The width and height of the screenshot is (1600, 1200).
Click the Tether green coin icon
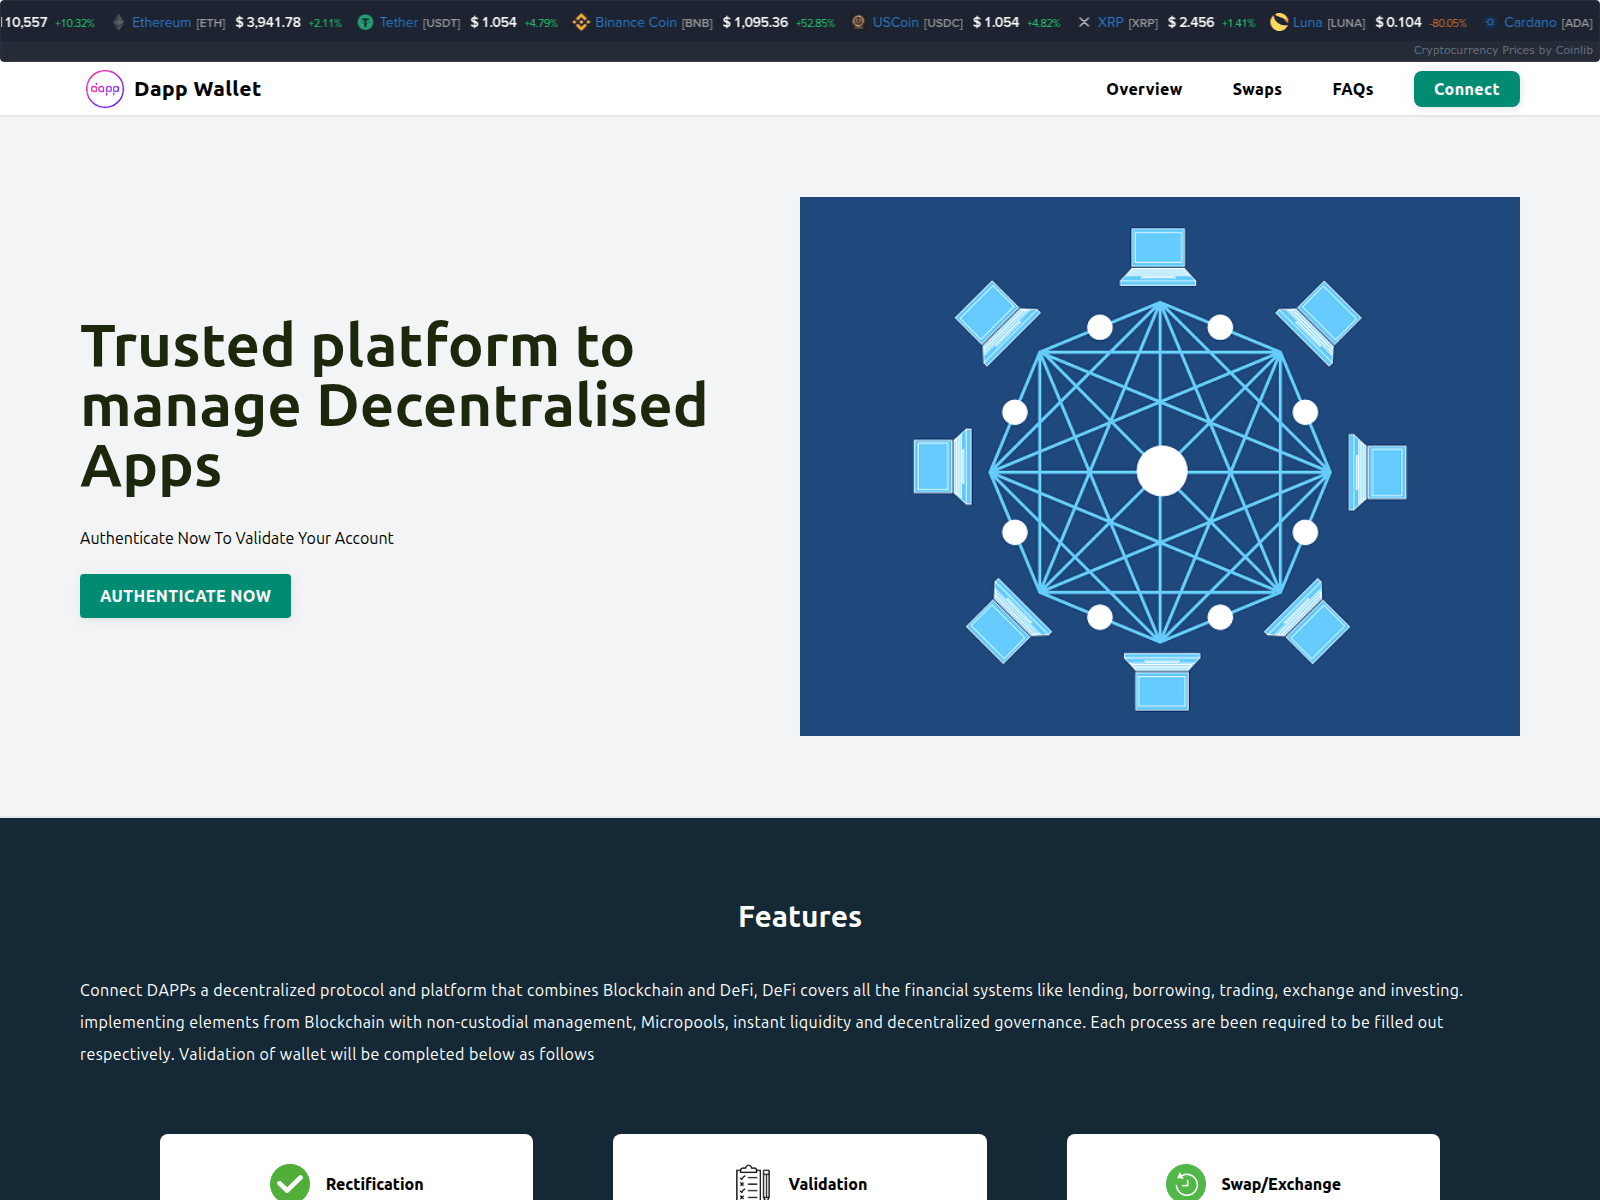click(365, 22)
